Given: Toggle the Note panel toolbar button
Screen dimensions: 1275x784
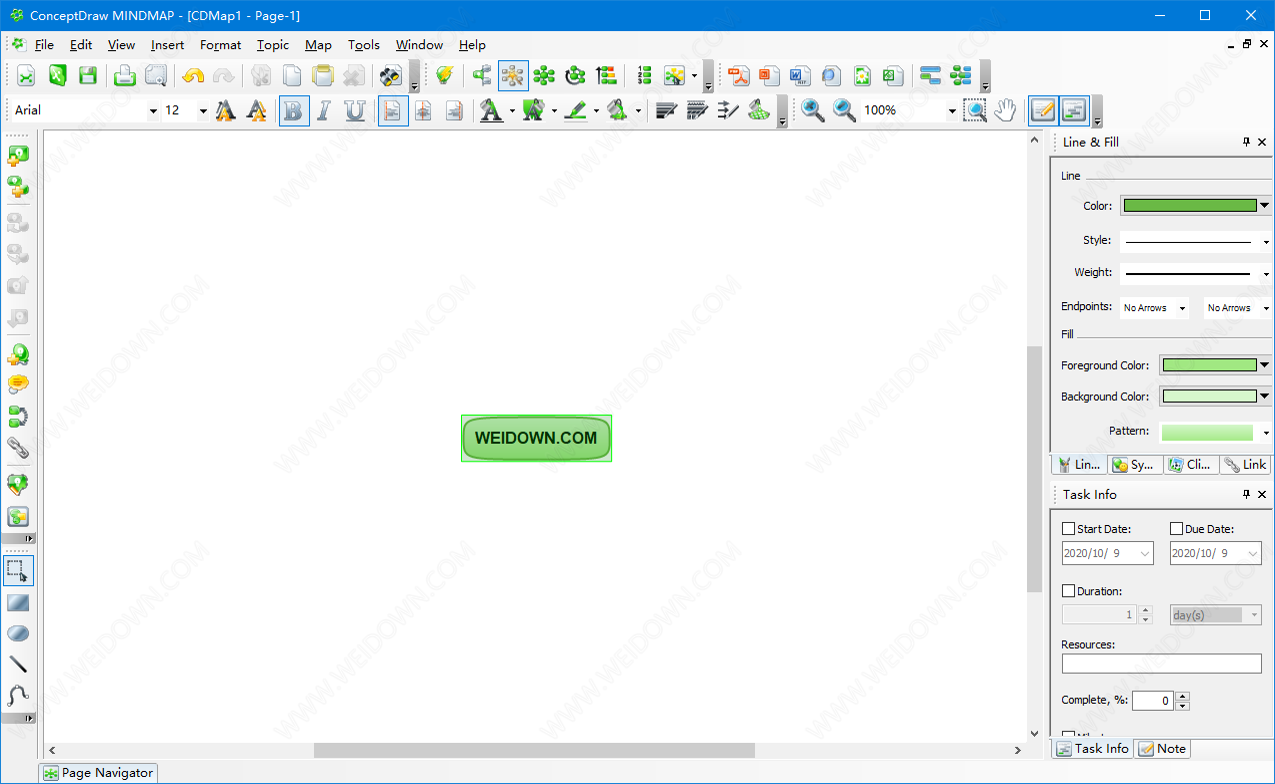Looking at the screenshot, I should pyautogui.click(x=1043, y=110).
